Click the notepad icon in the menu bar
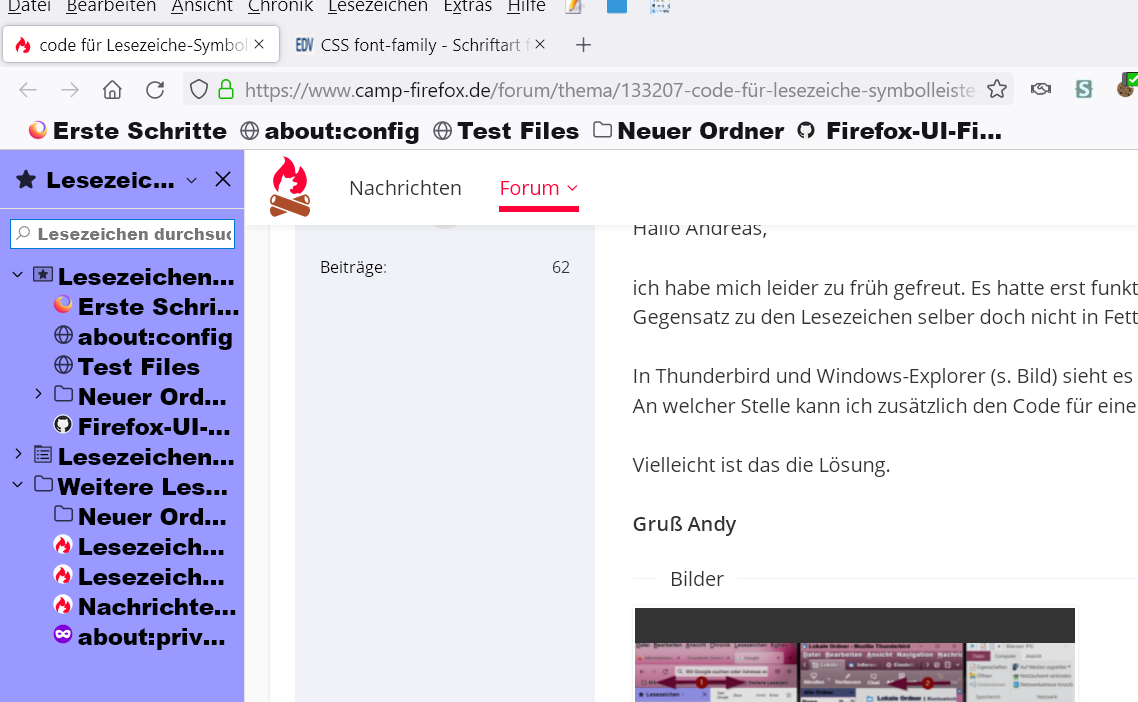 pos(574,7)
